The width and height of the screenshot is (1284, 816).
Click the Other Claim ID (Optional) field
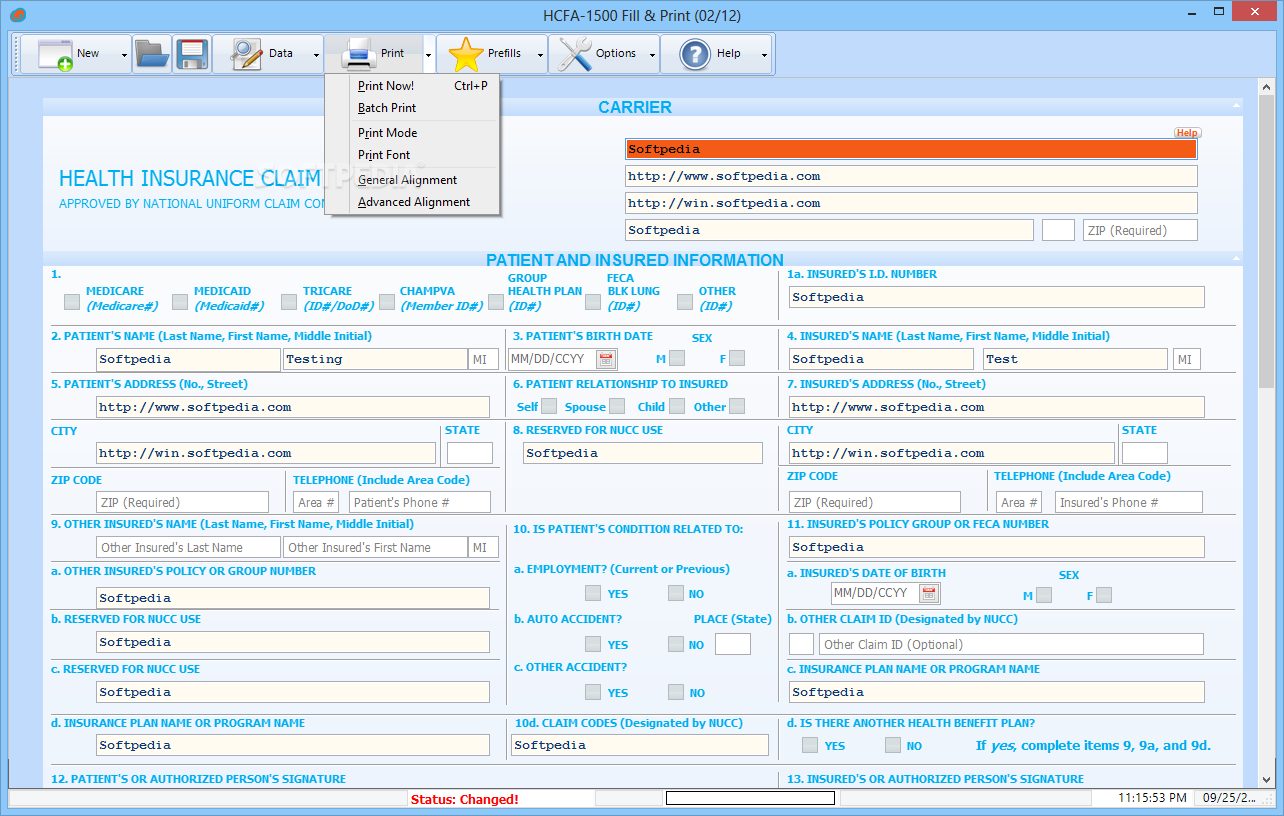coord(1011,644)
